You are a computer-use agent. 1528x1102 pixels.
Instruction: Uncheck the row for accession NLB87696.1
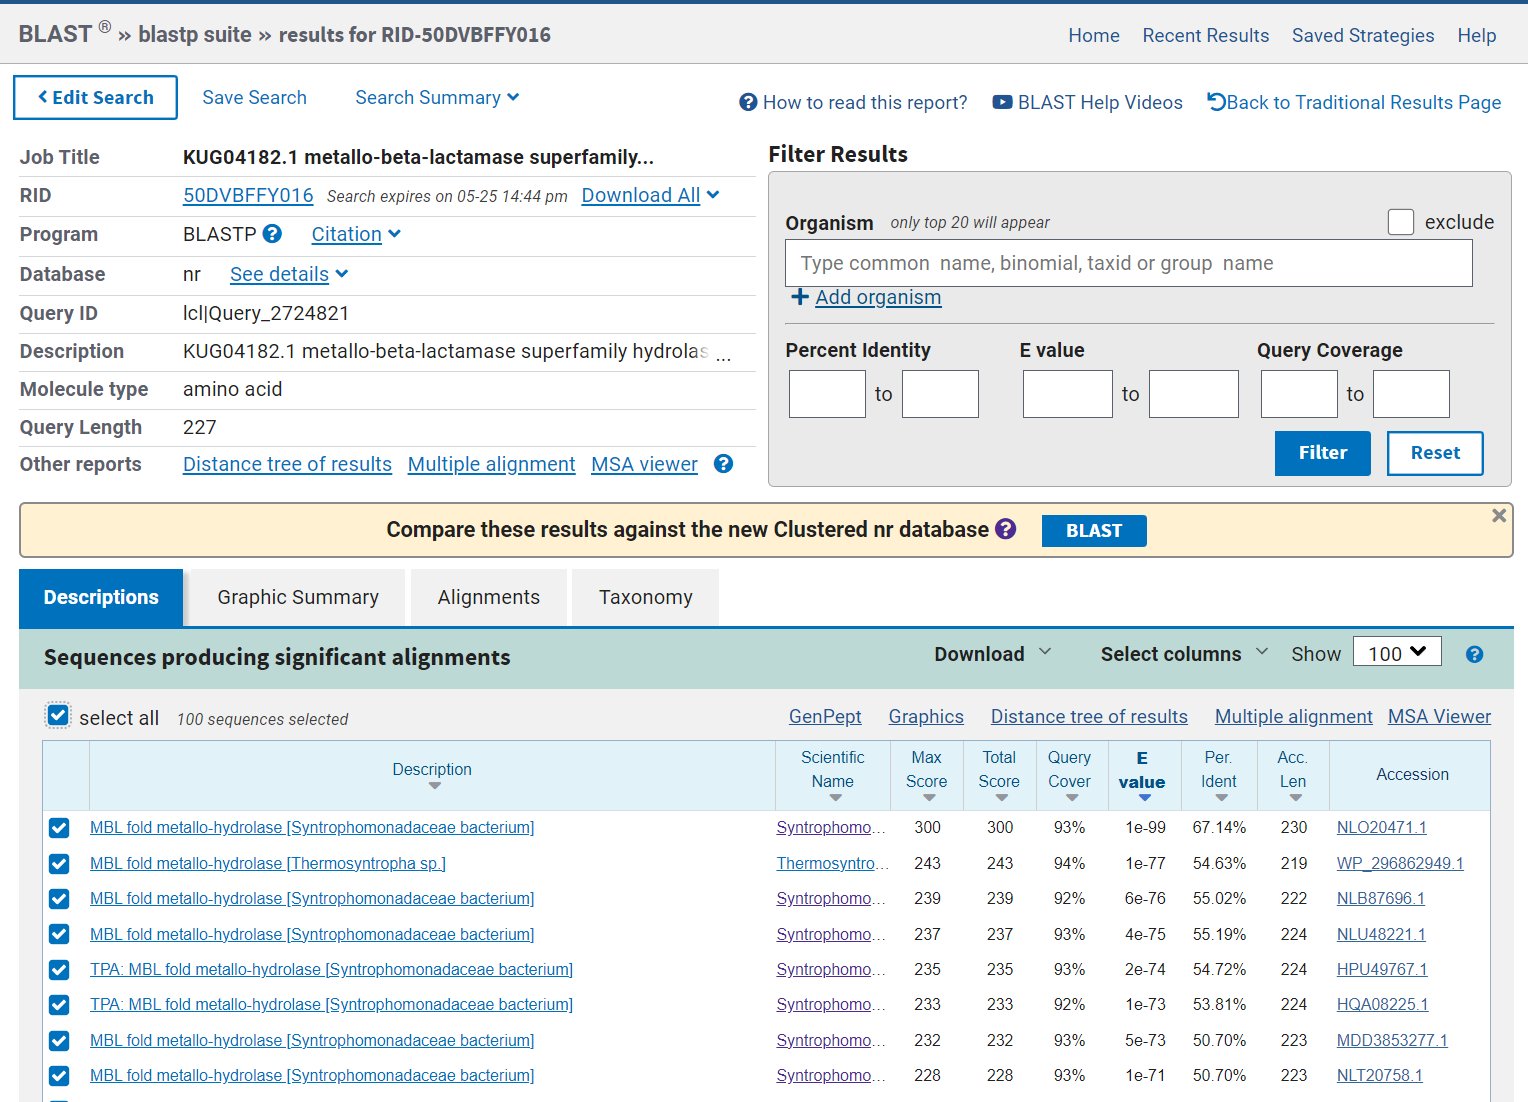click(59, 899)
